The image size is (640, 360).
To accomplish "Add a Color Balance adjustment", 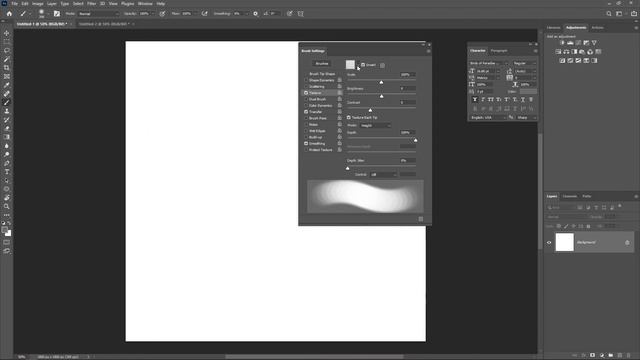I will pyautogui.click(x=566, y=52).
